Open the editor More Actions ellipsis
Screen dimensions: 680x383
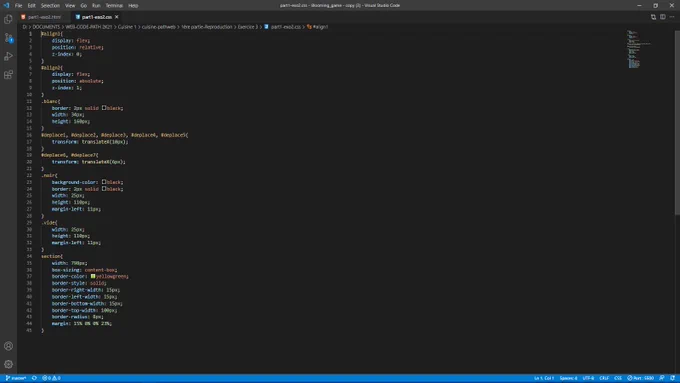672,17
